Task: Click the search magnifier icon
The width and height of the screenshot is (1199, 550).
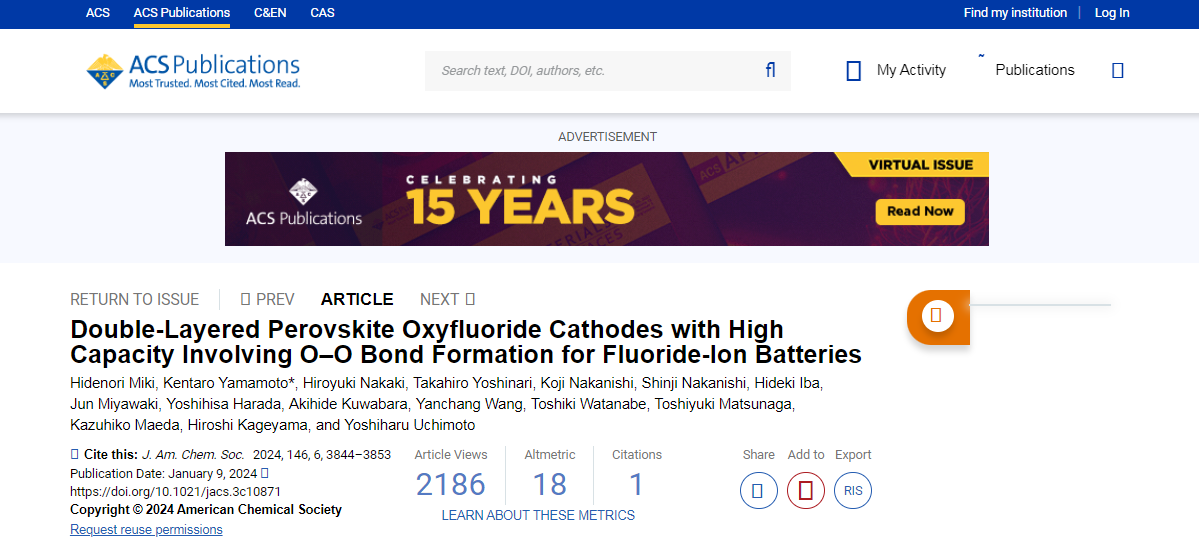Action: tap(770, 70)
